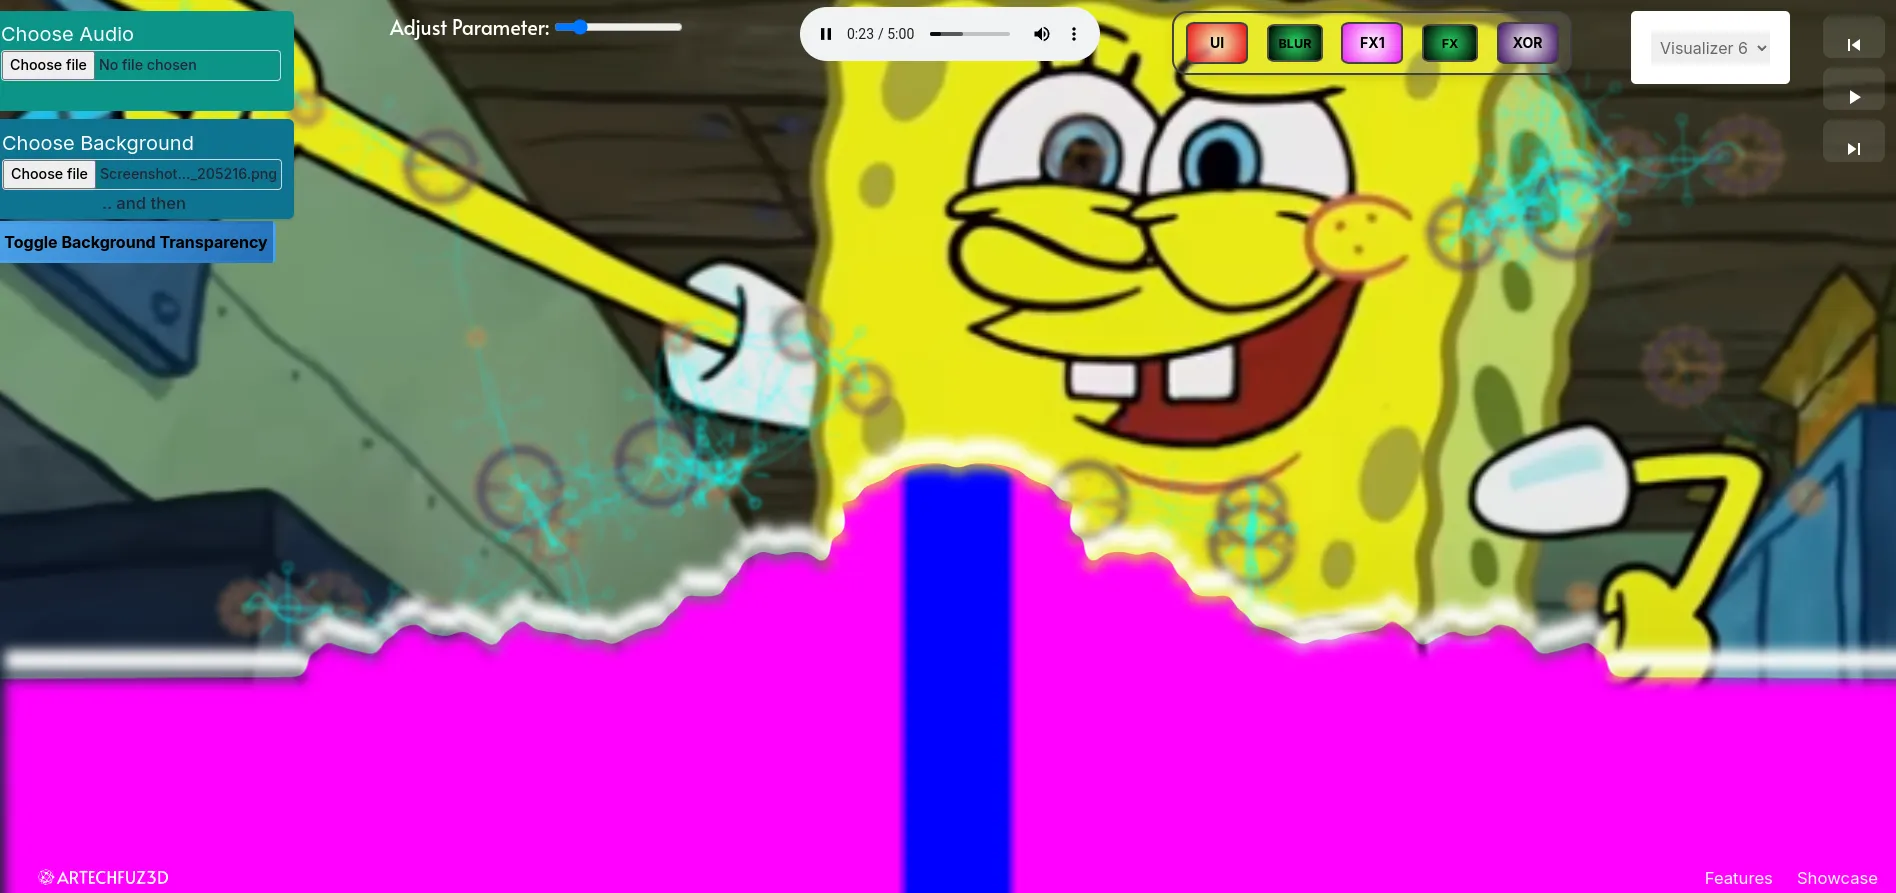Toggle the pink FX1 effect
The width and height of the screenshot is (1896, 893).
click(1372, 43)
